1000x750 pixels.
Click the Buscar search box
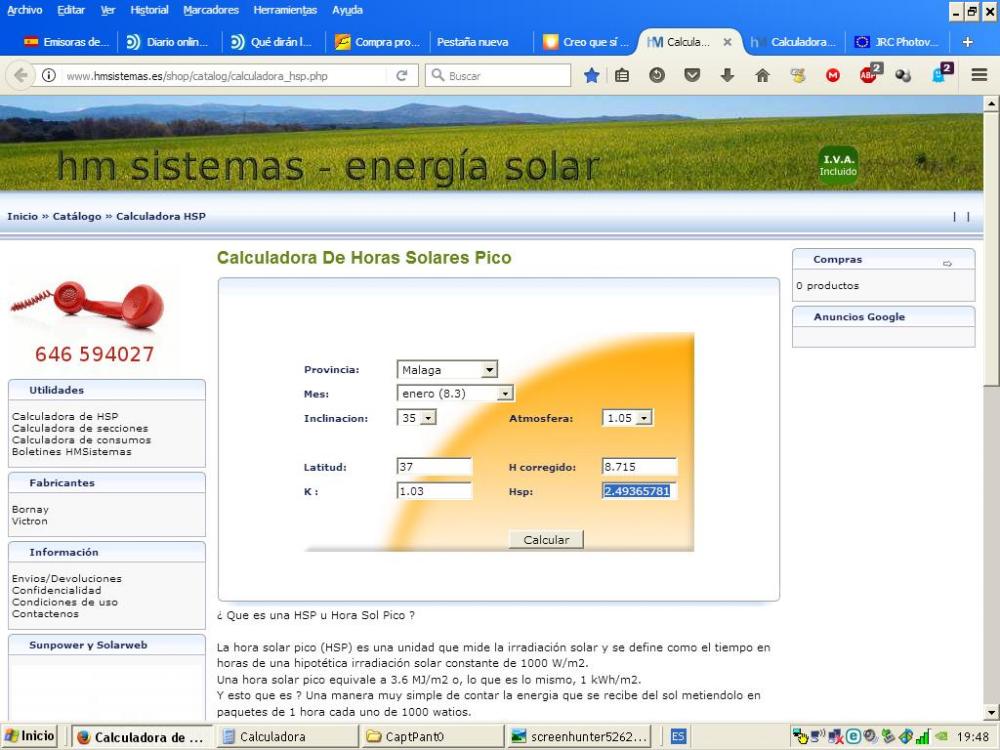point(498,75)
